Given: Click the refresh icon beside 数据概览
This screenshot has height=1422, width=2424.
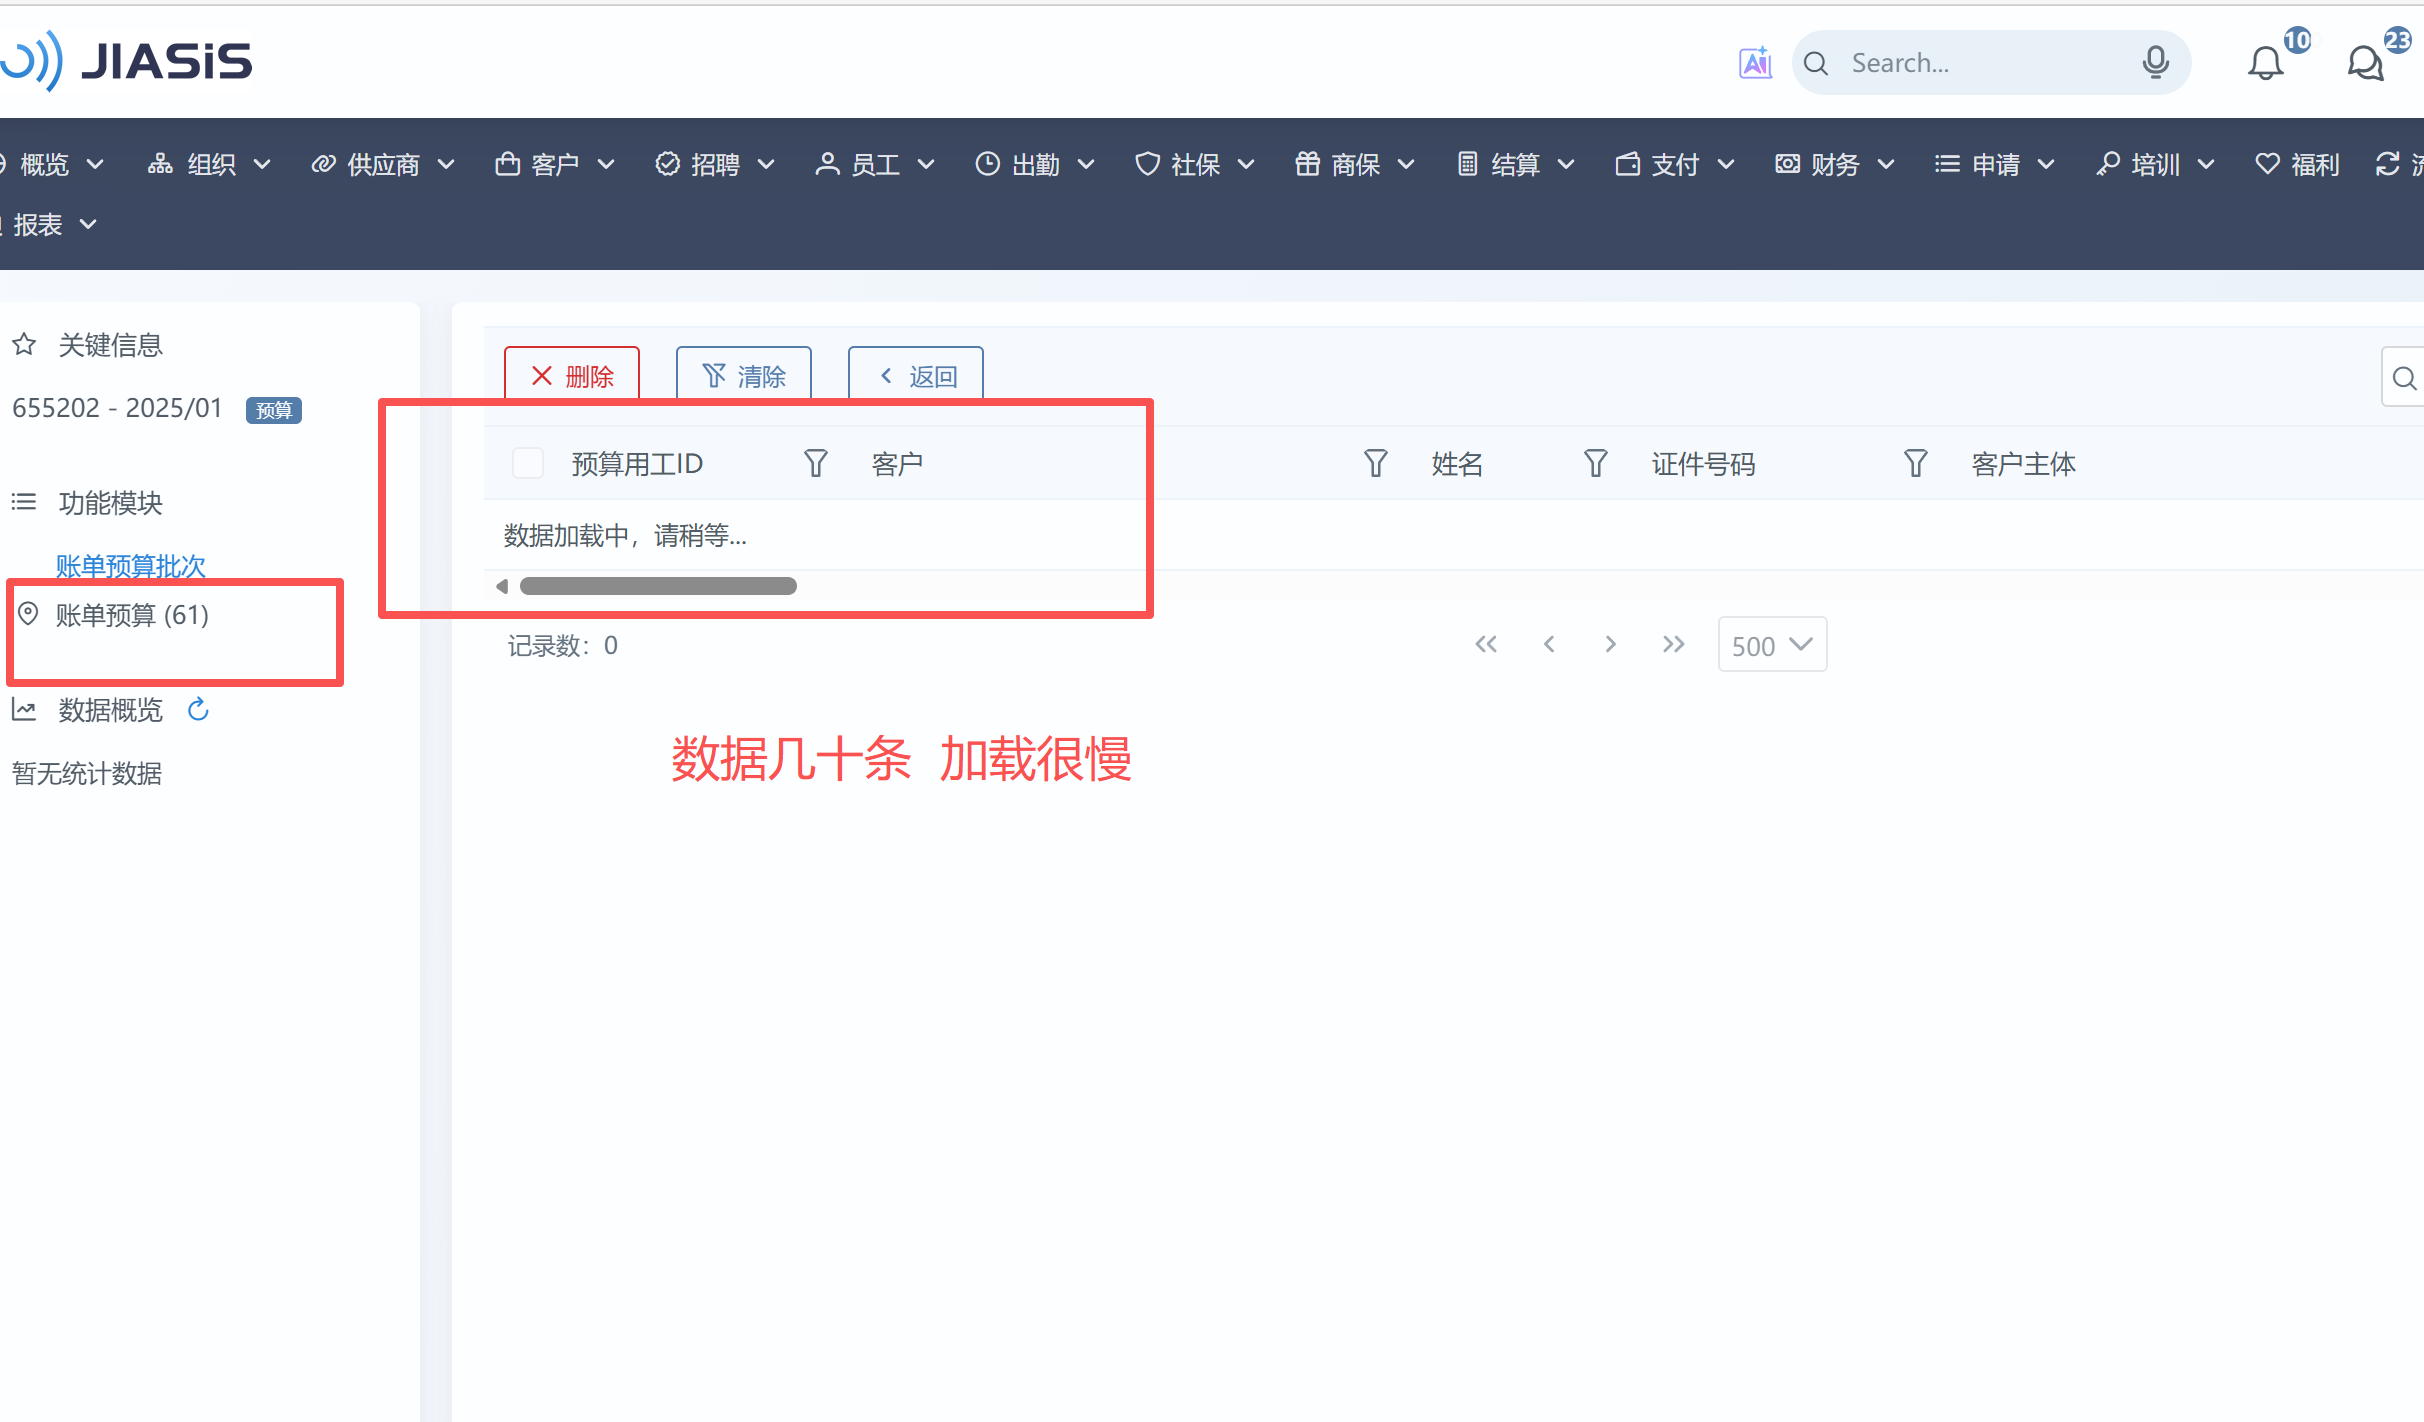Looking at the screenshot, I should point(198,709).
